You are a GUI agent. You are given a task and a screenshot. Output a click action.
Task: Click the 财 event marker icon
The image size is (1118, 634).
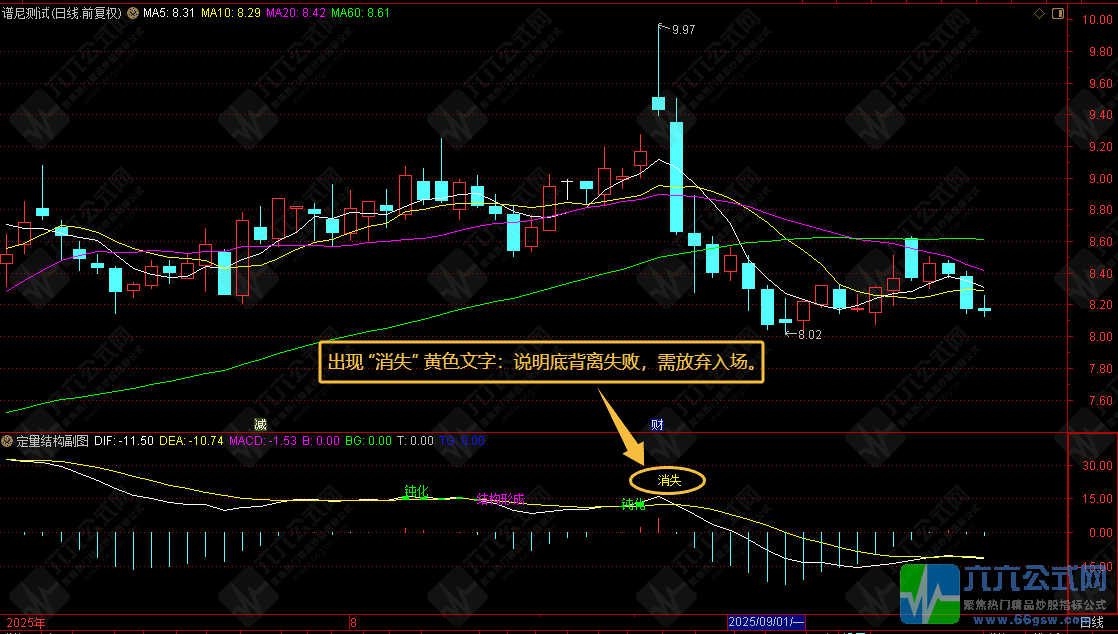point(657,424)
